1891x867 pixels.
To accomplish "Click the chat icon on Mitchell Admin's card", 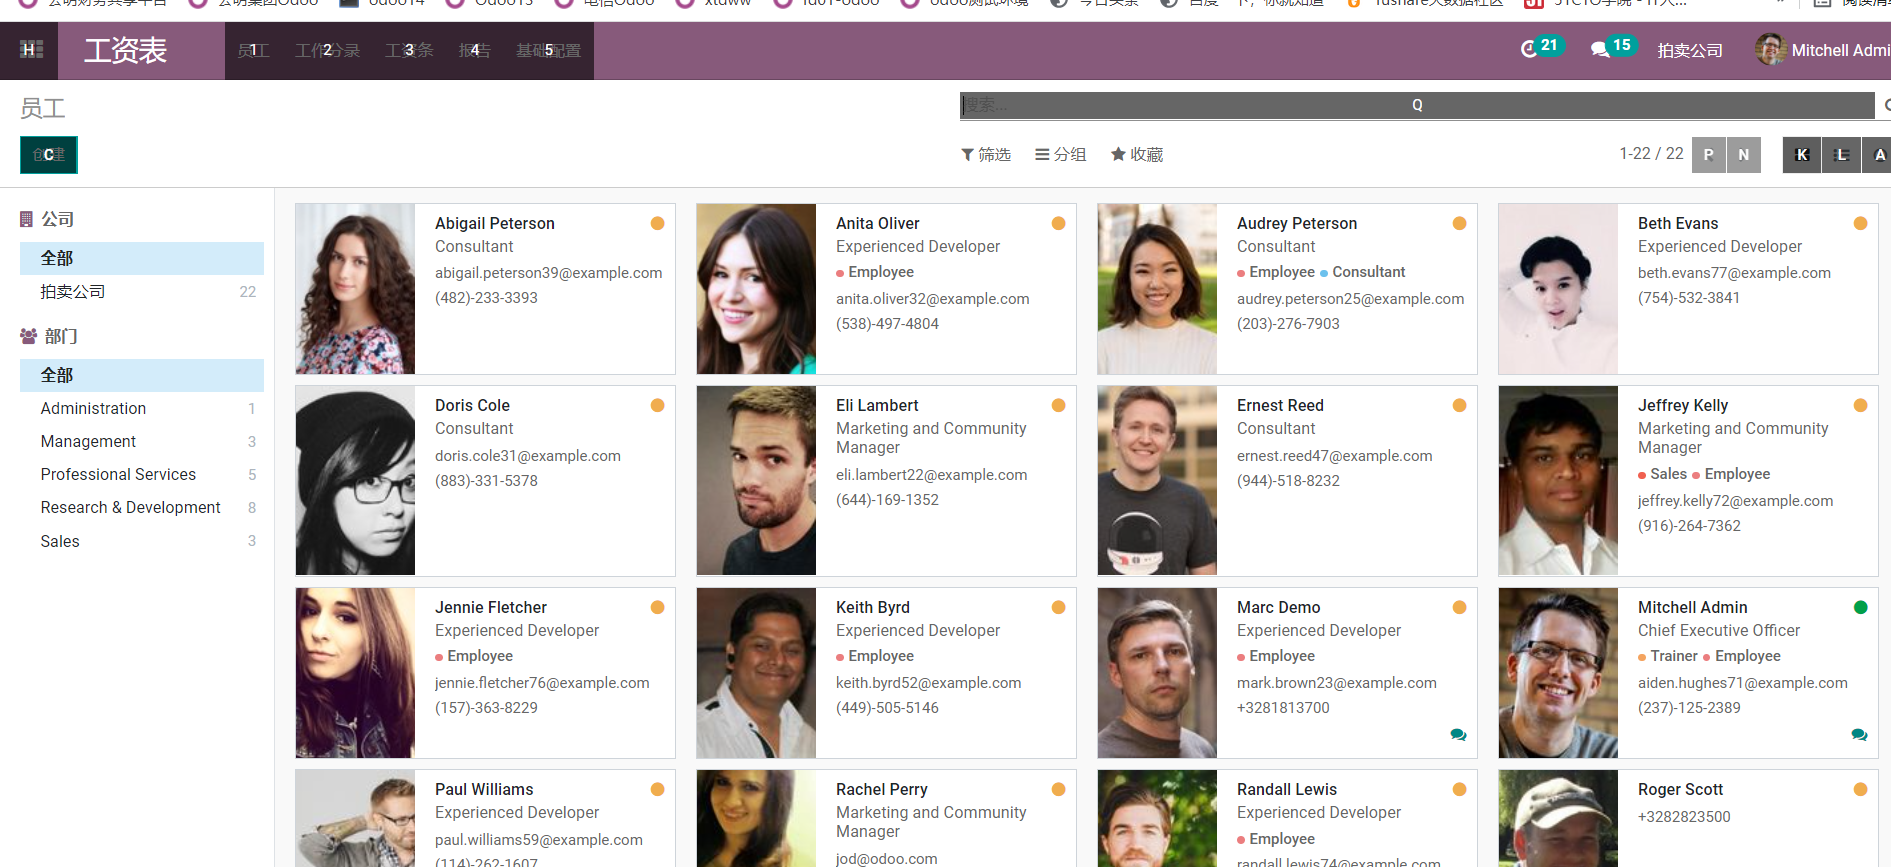I will point(1860,735).
